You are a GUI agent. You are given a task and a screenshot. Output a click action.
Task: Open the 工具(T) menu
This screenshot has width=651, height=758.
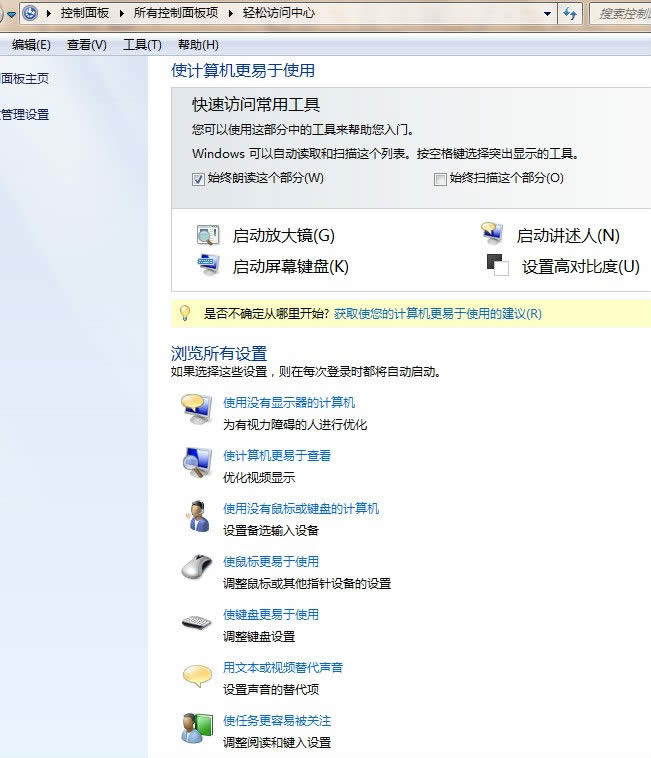coord(141,45)
